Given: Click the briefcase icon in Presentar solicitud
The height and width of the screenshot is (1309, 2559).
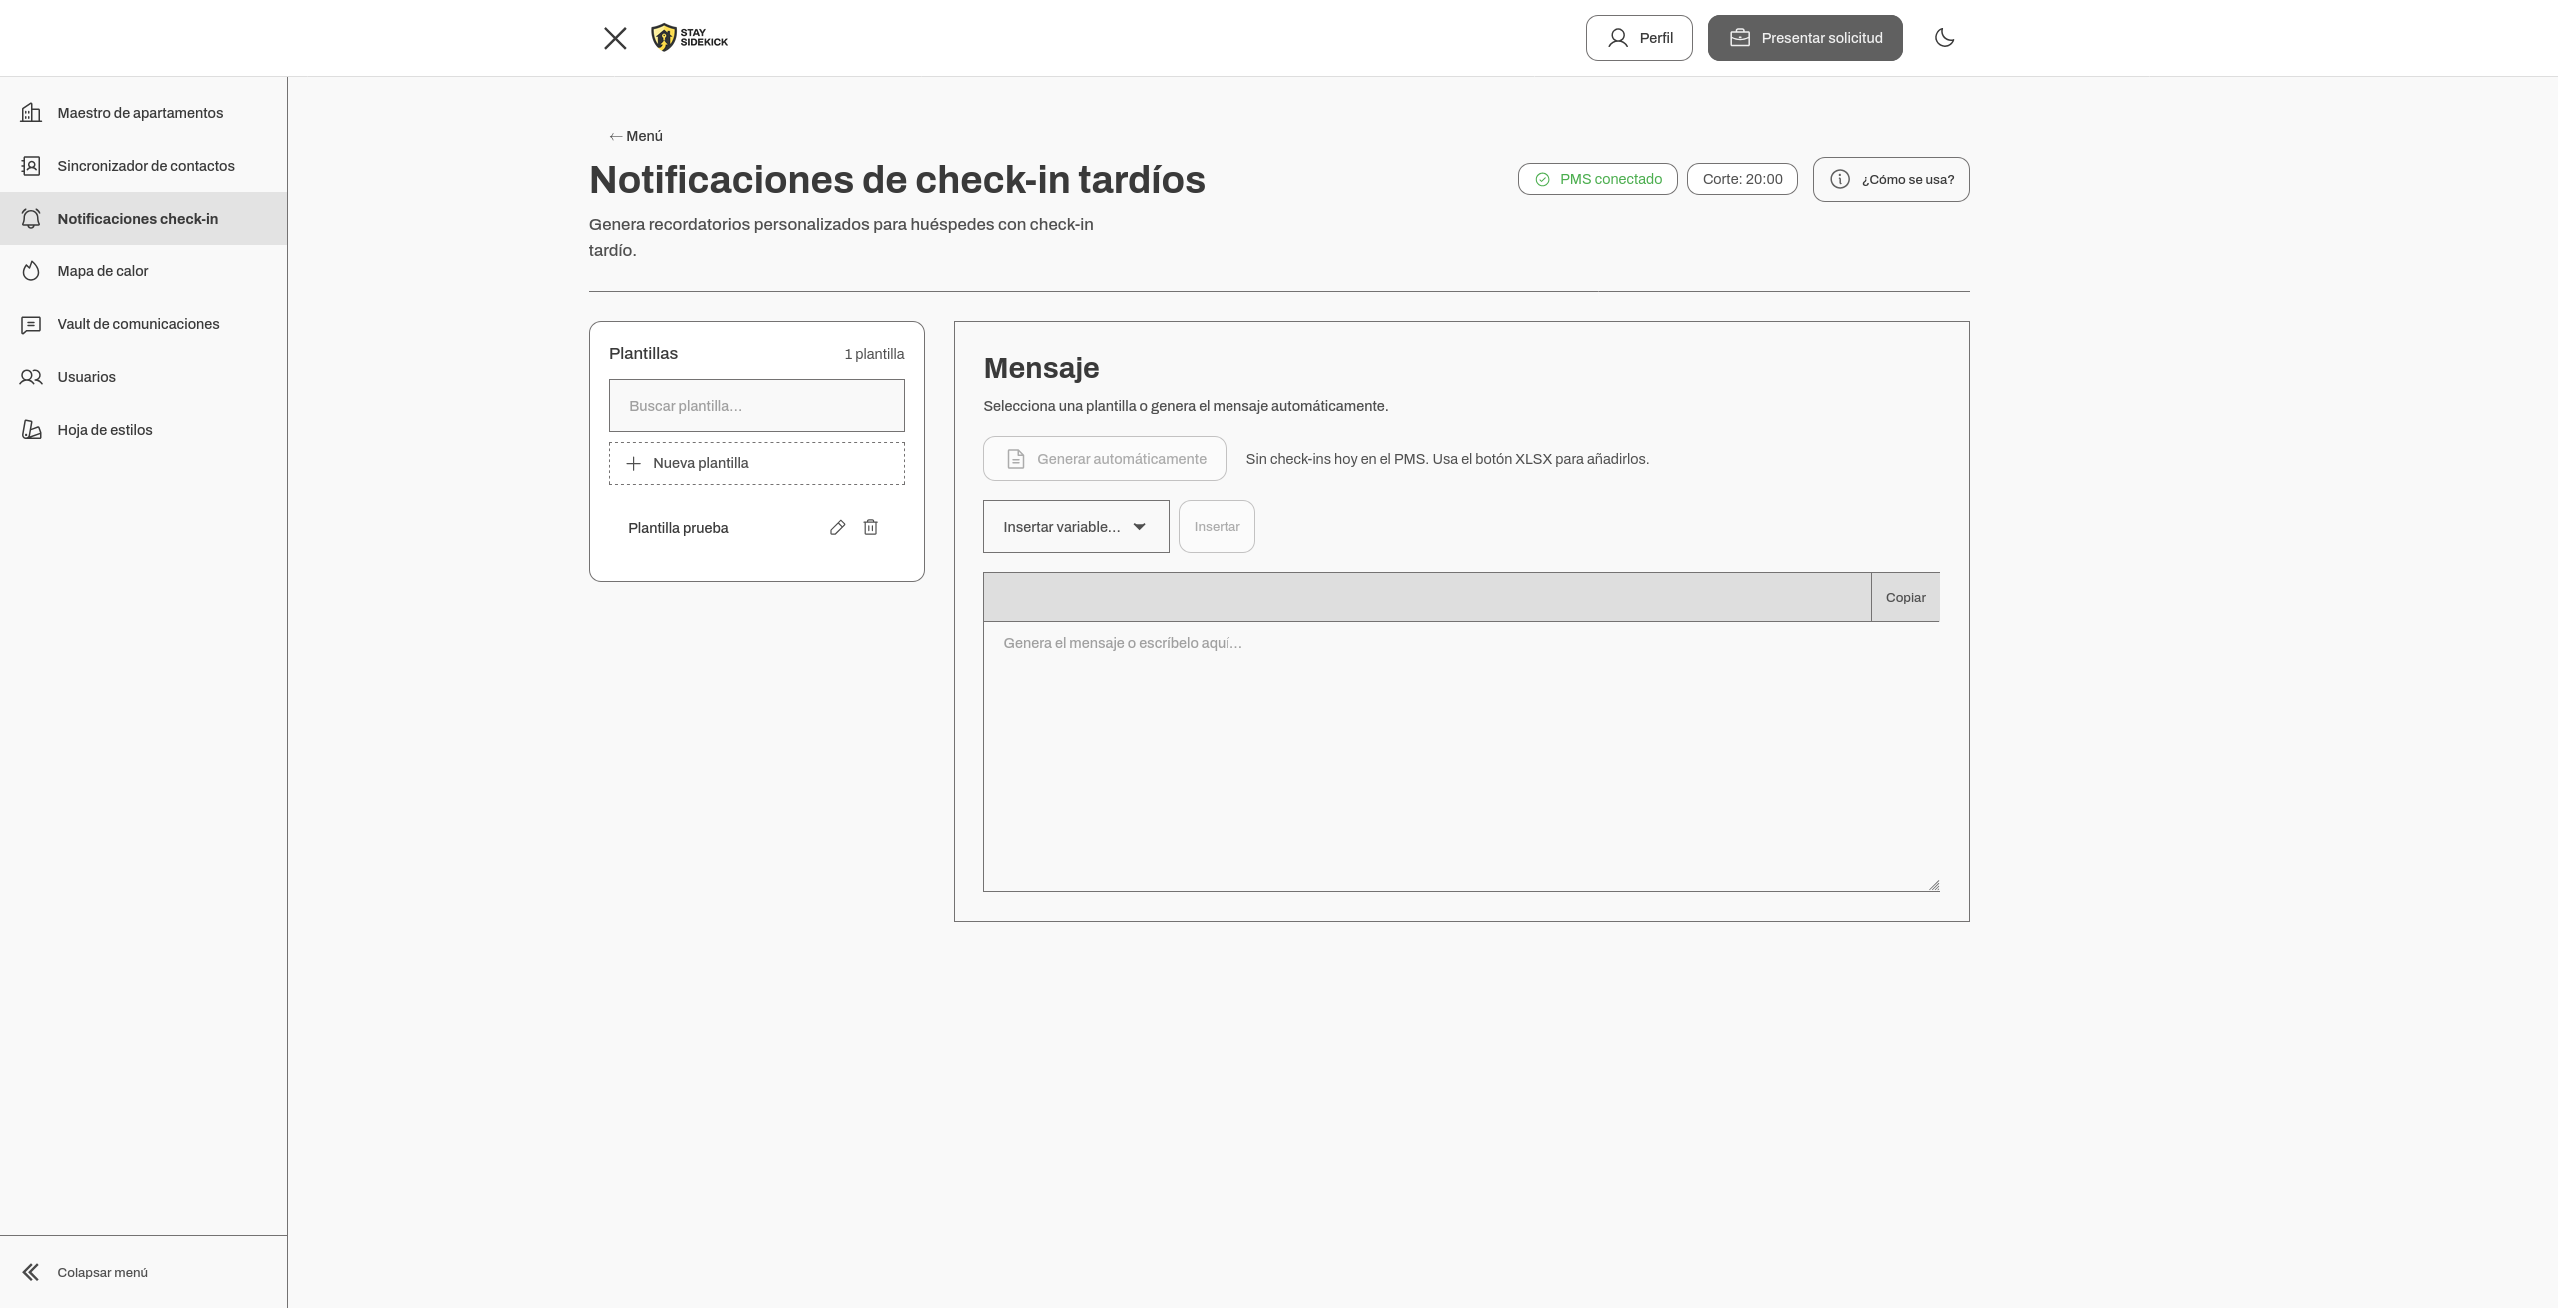Looking at the screenshot, I should pyautogui.click(x=1739, y=38).
